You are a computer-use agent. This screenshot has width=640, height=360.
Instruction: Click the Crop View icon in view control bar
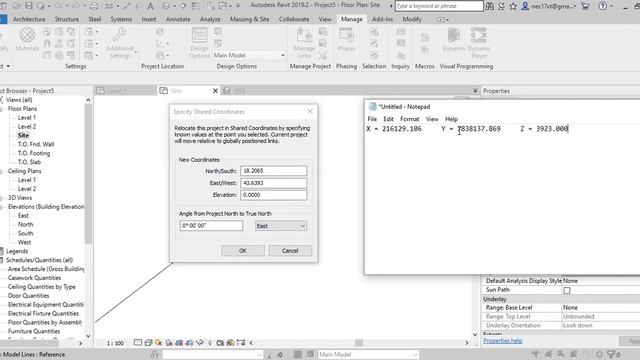(179, 343)
